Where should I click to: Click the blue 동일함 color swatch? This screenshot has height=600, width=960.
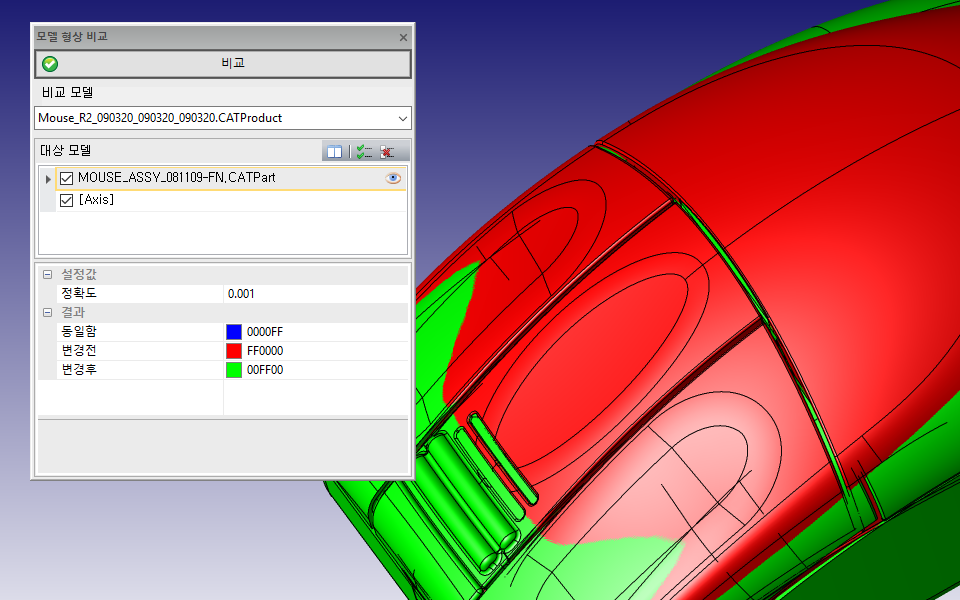[234, 331]
